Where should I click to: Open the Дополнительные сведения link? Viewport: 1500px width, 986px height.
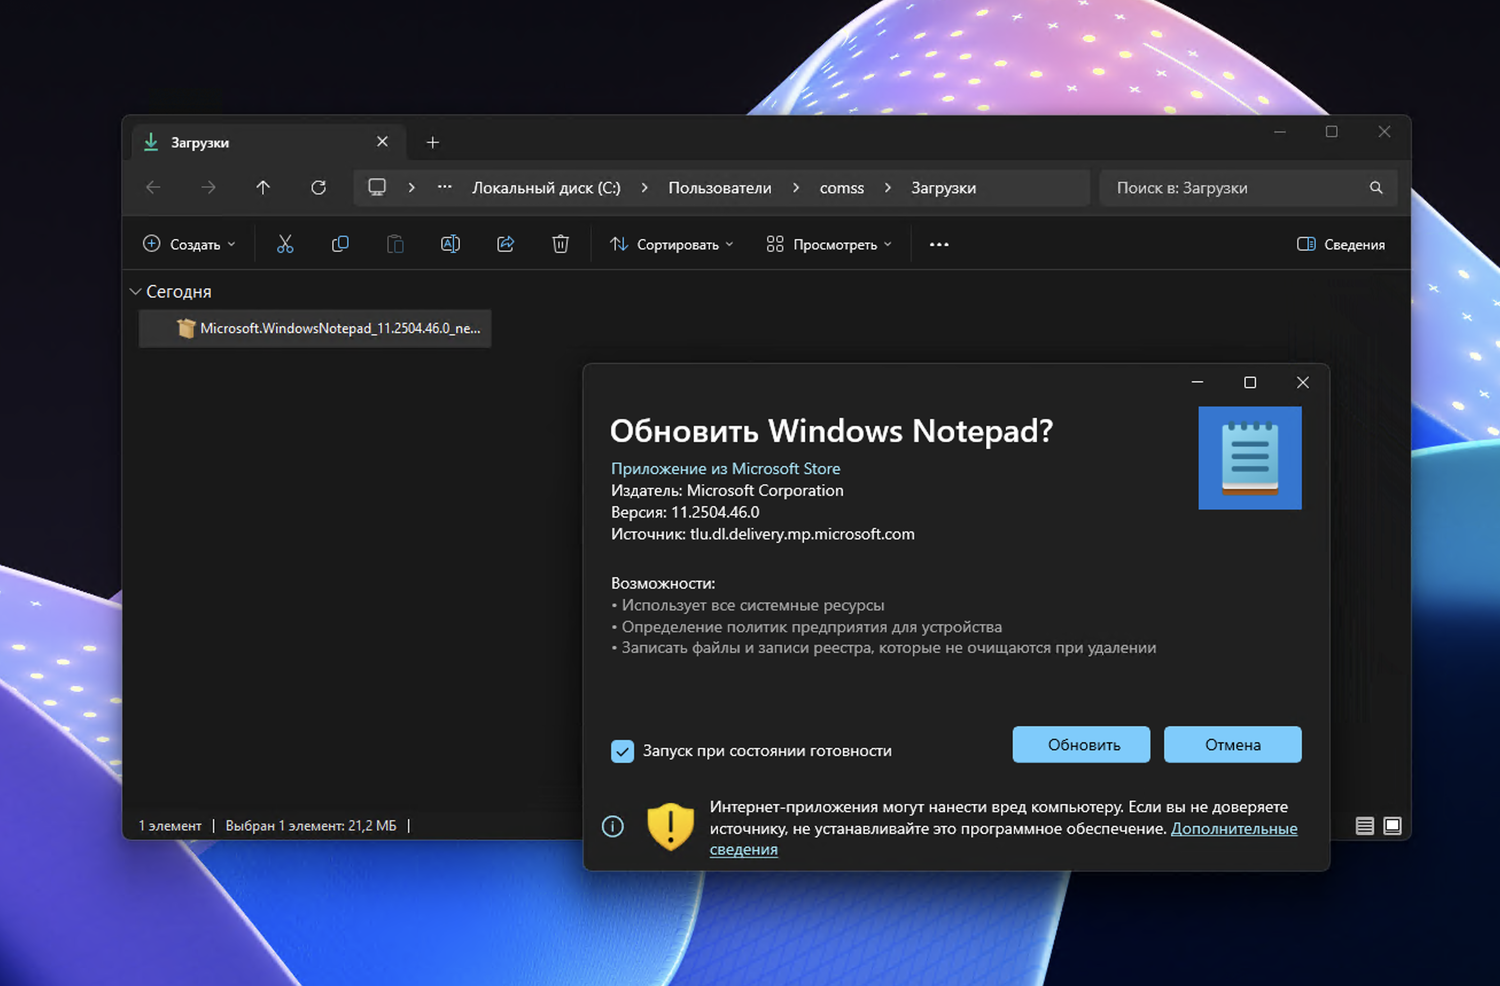1234,829
